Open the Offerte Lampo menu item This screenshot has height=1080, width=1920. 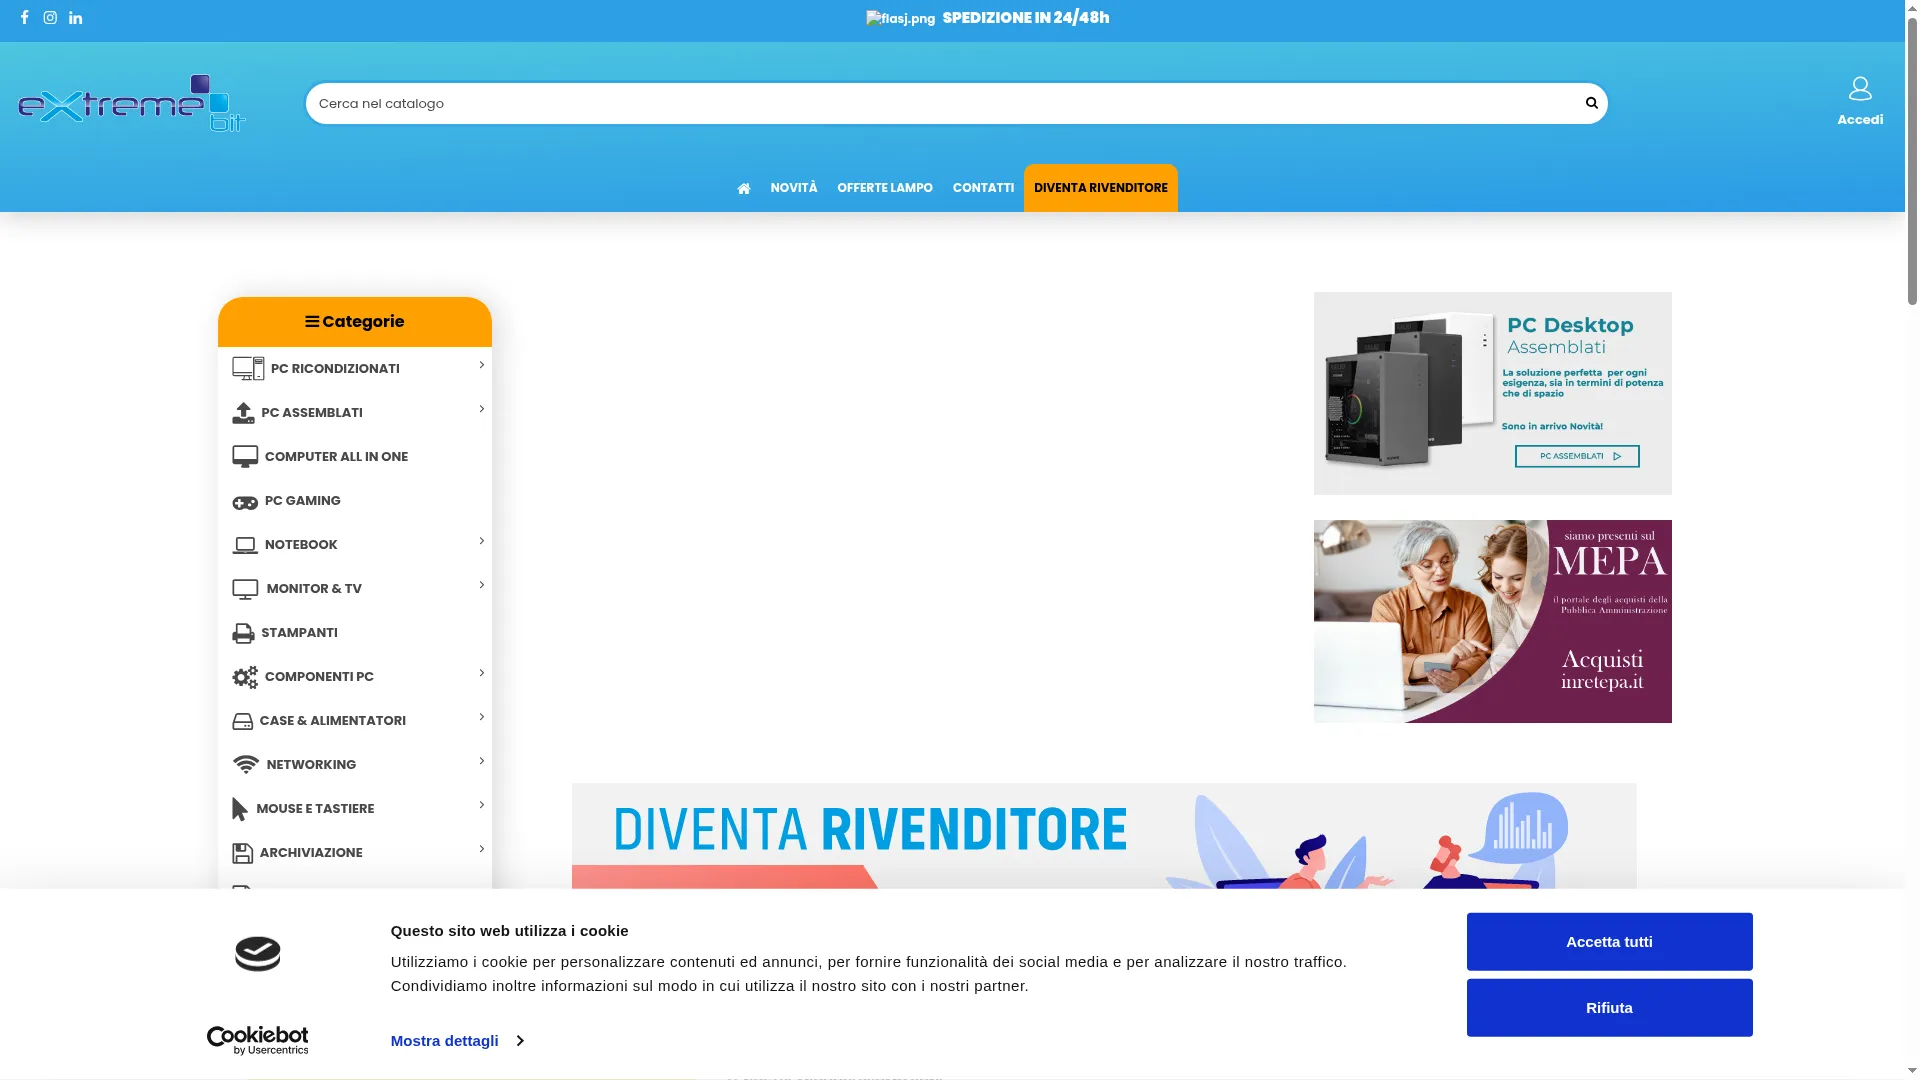[884, 188]
